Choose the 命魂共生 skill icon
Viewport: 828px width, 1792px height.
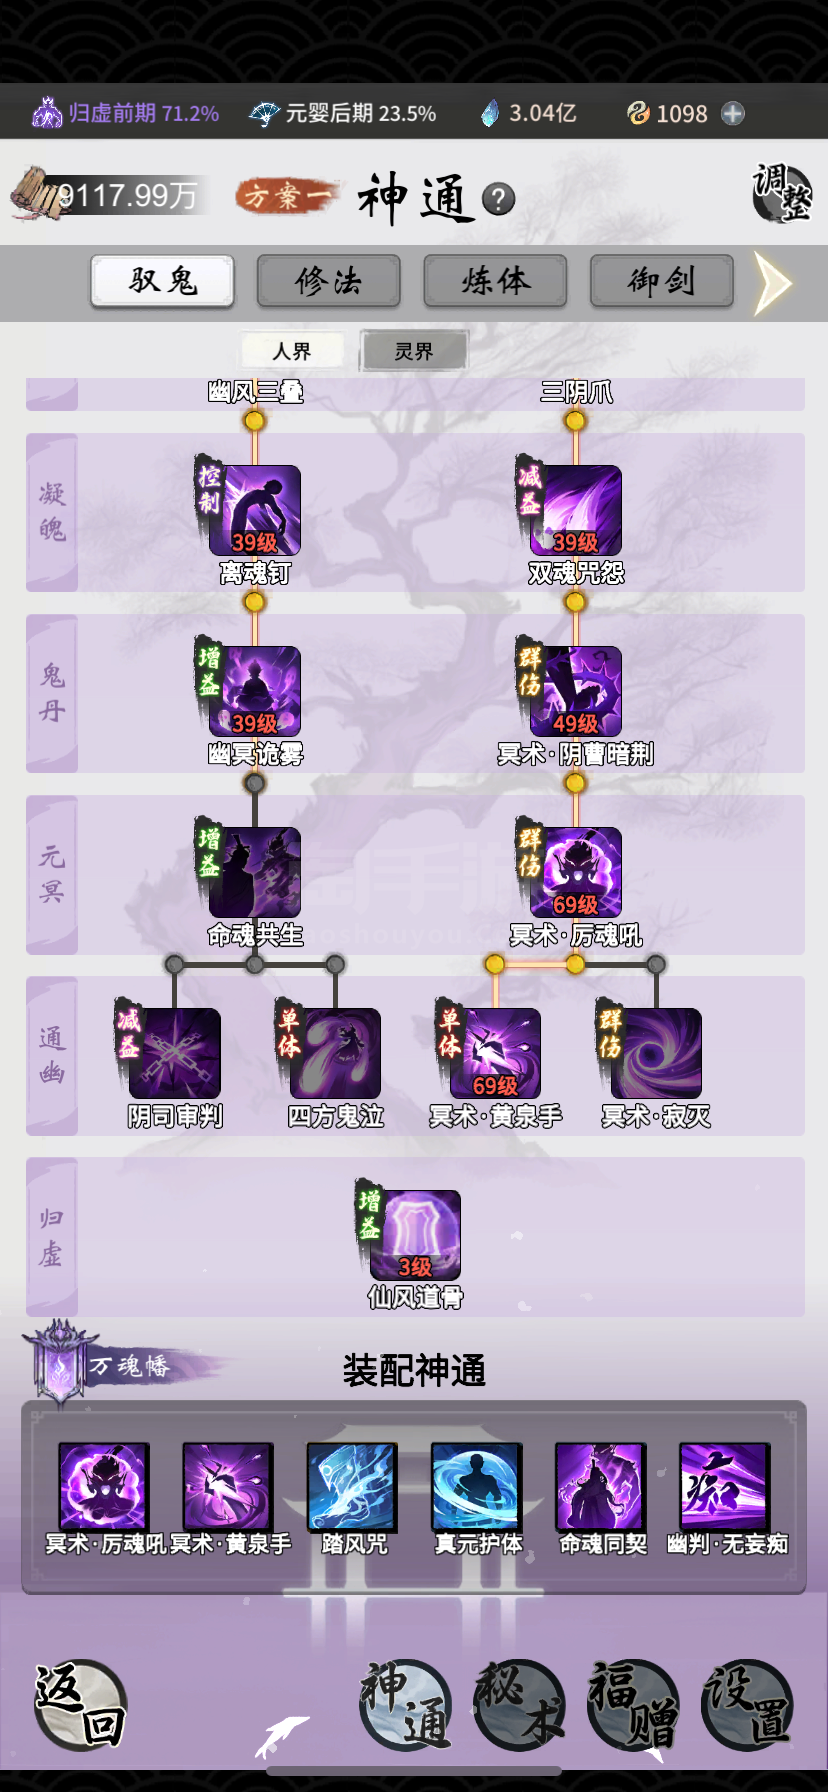[x=255, y=872]
